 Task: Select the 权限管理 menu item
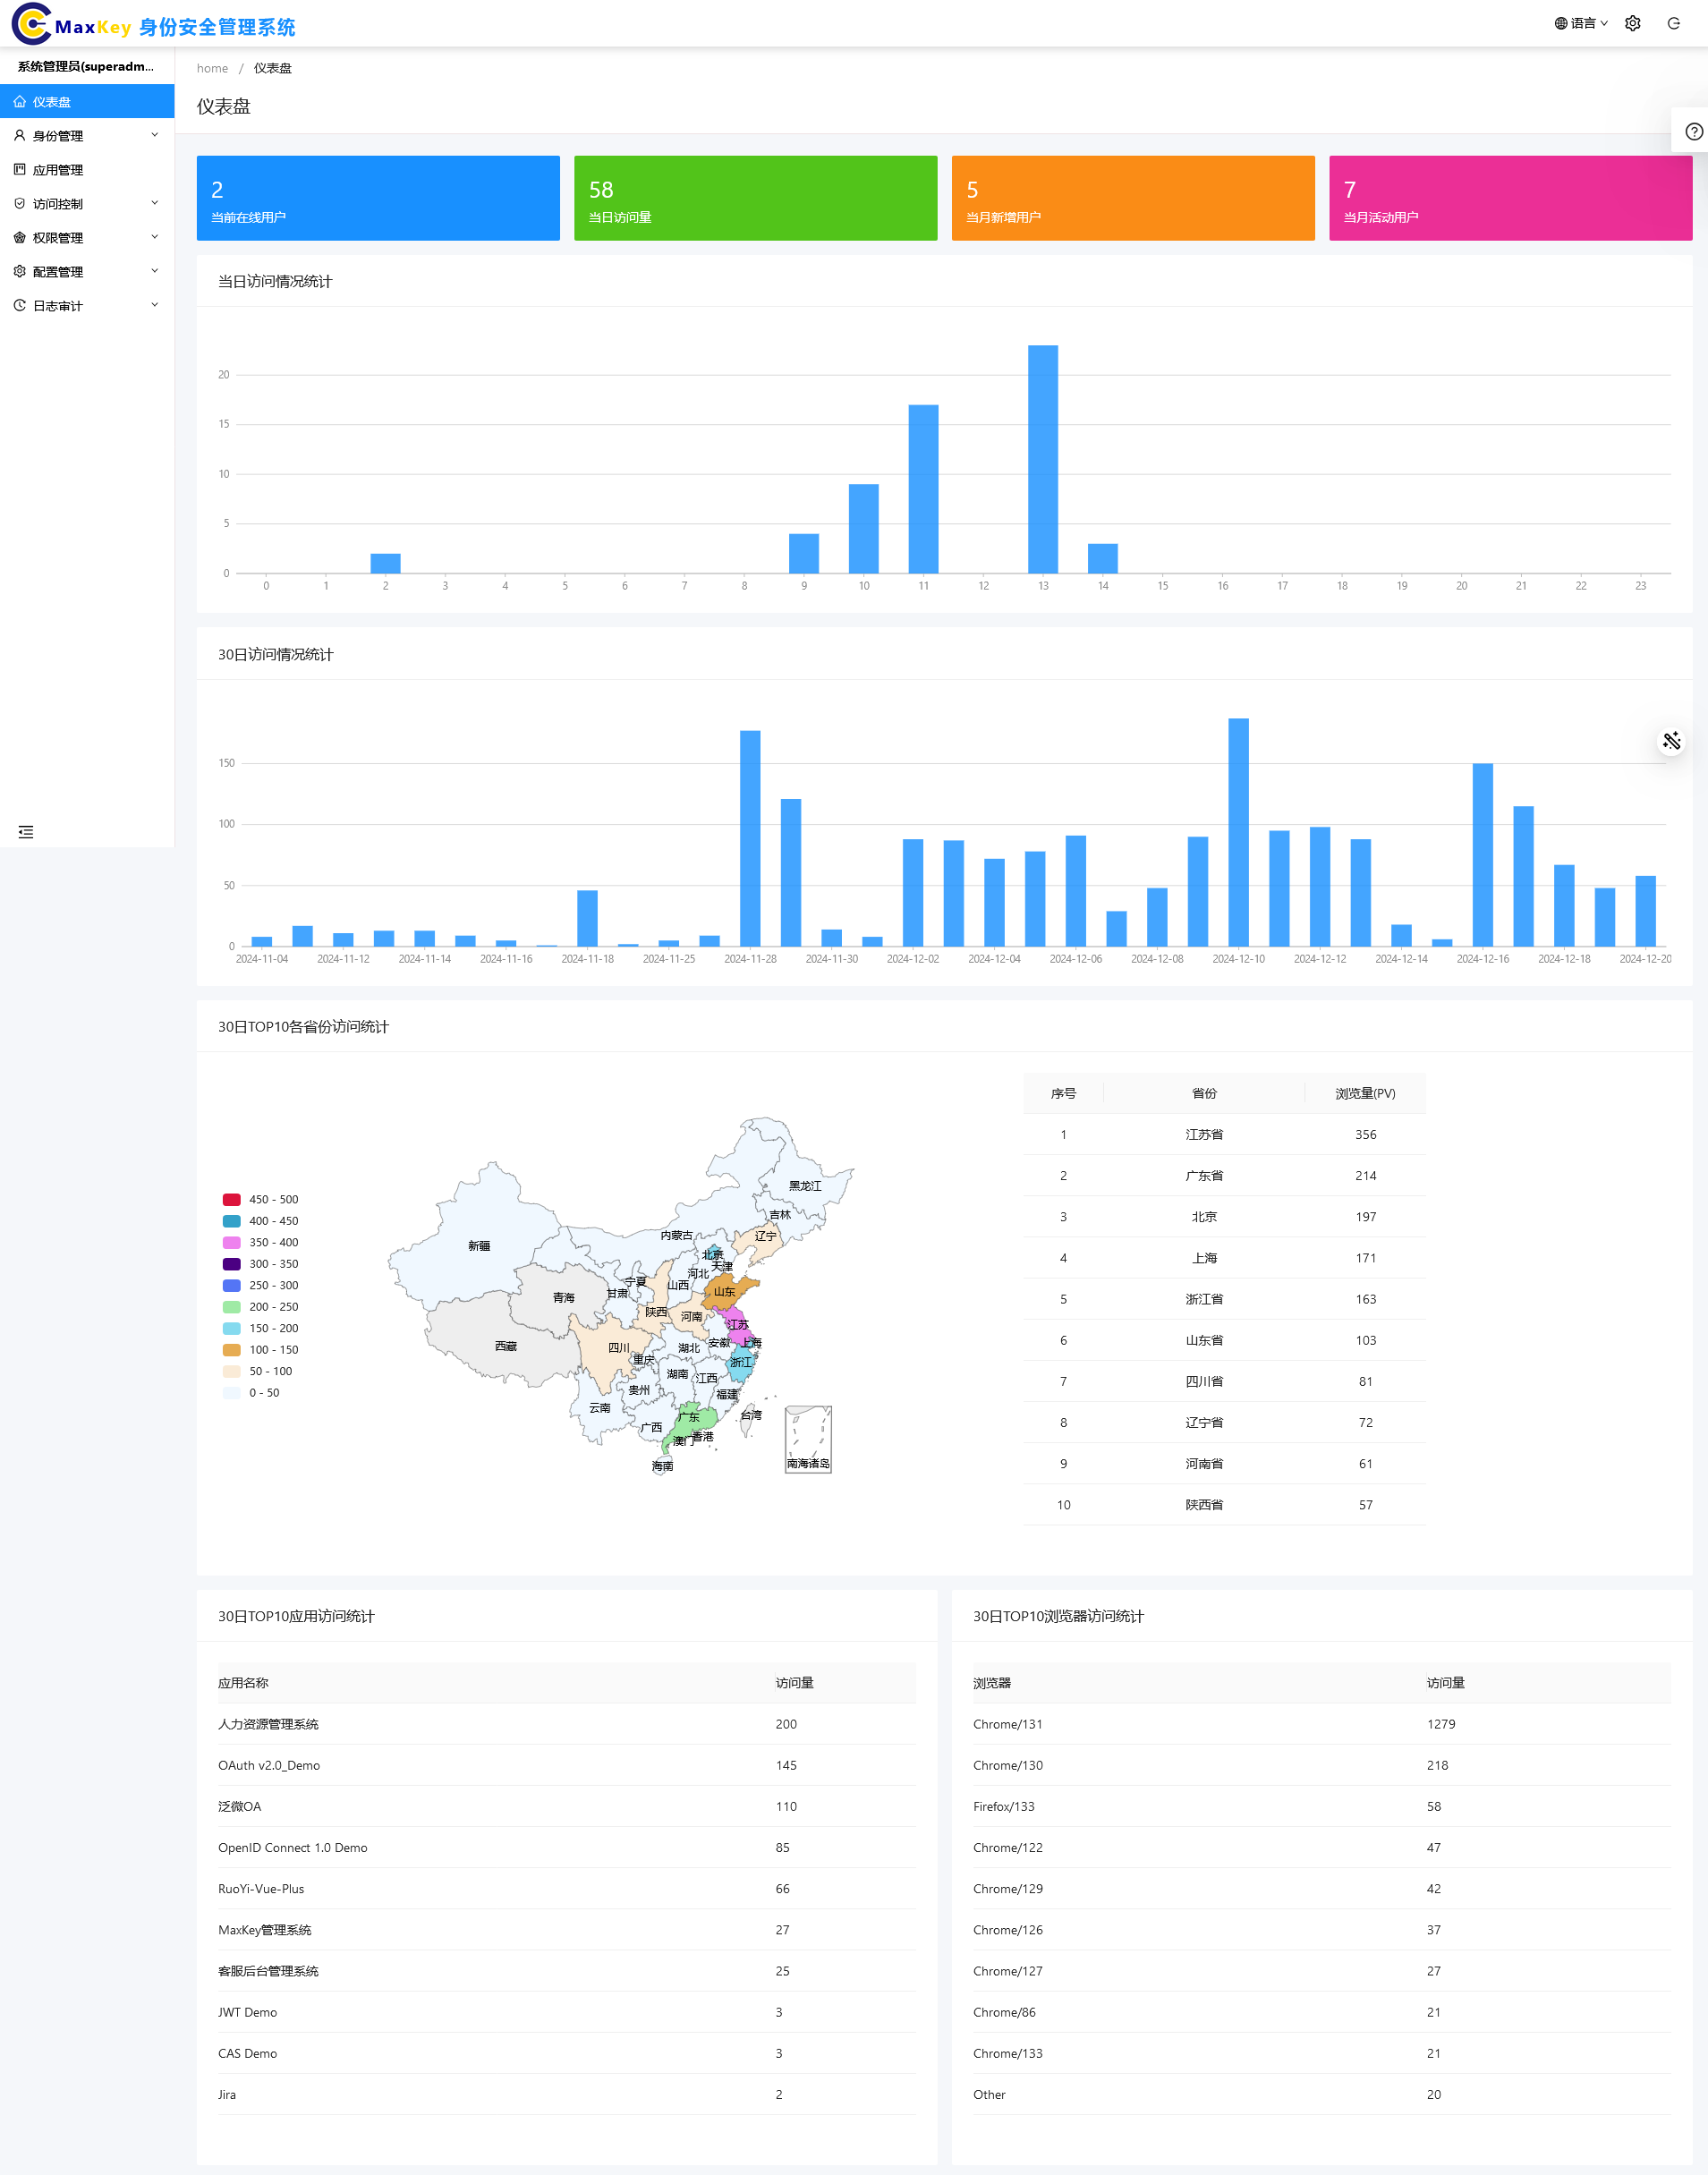click(x=58, y=238)
